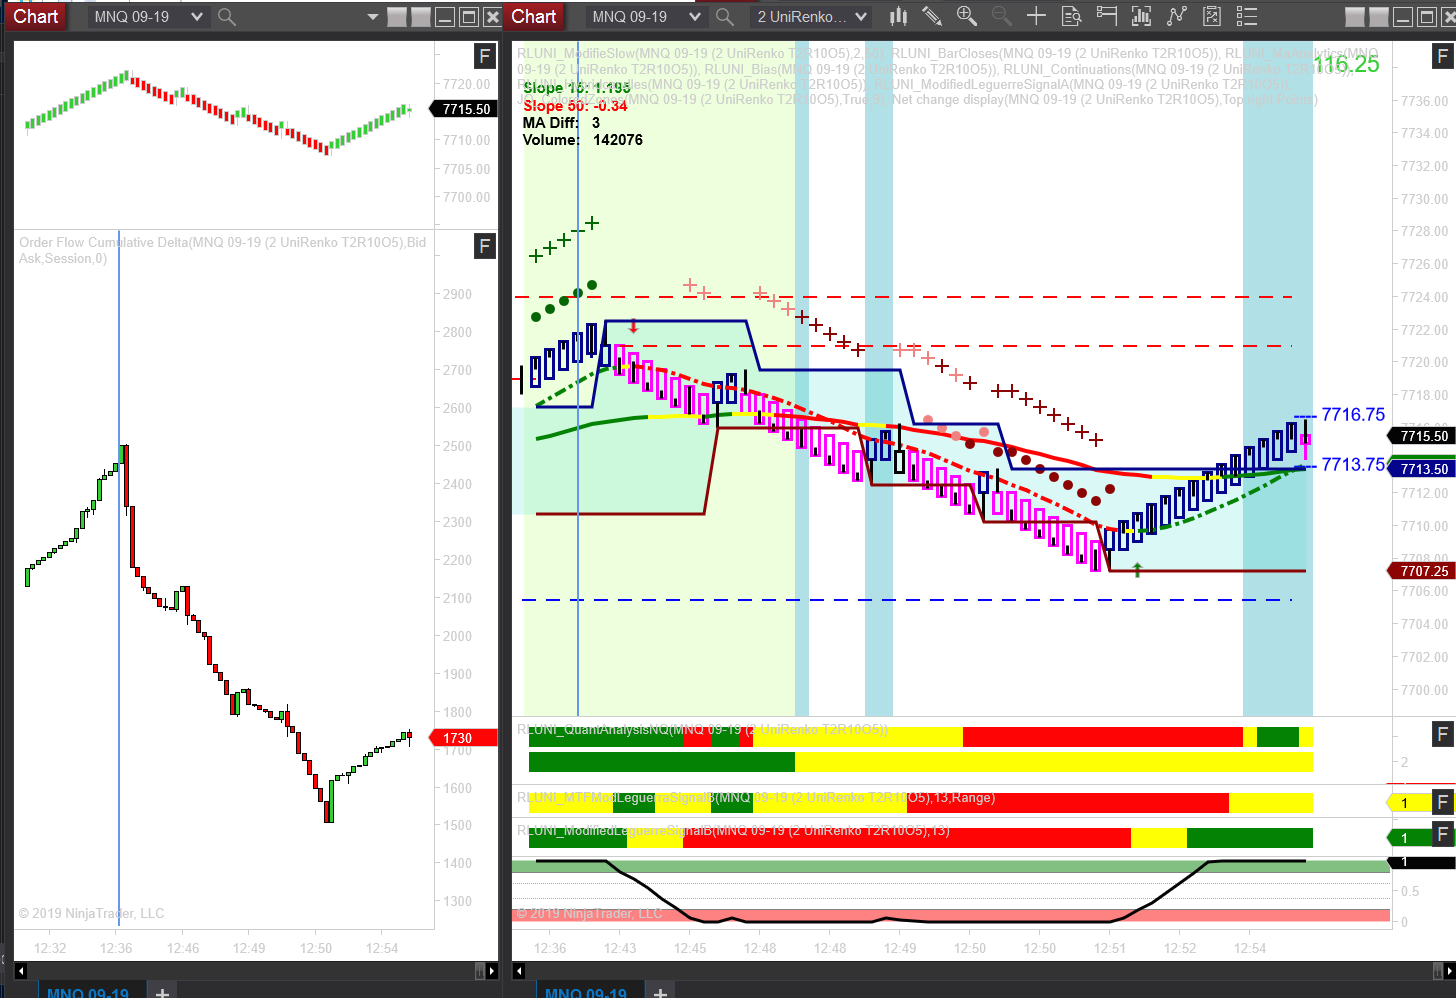Click the second link button square in left chart
Screen dimensions: 1456x998
(421, 17)
